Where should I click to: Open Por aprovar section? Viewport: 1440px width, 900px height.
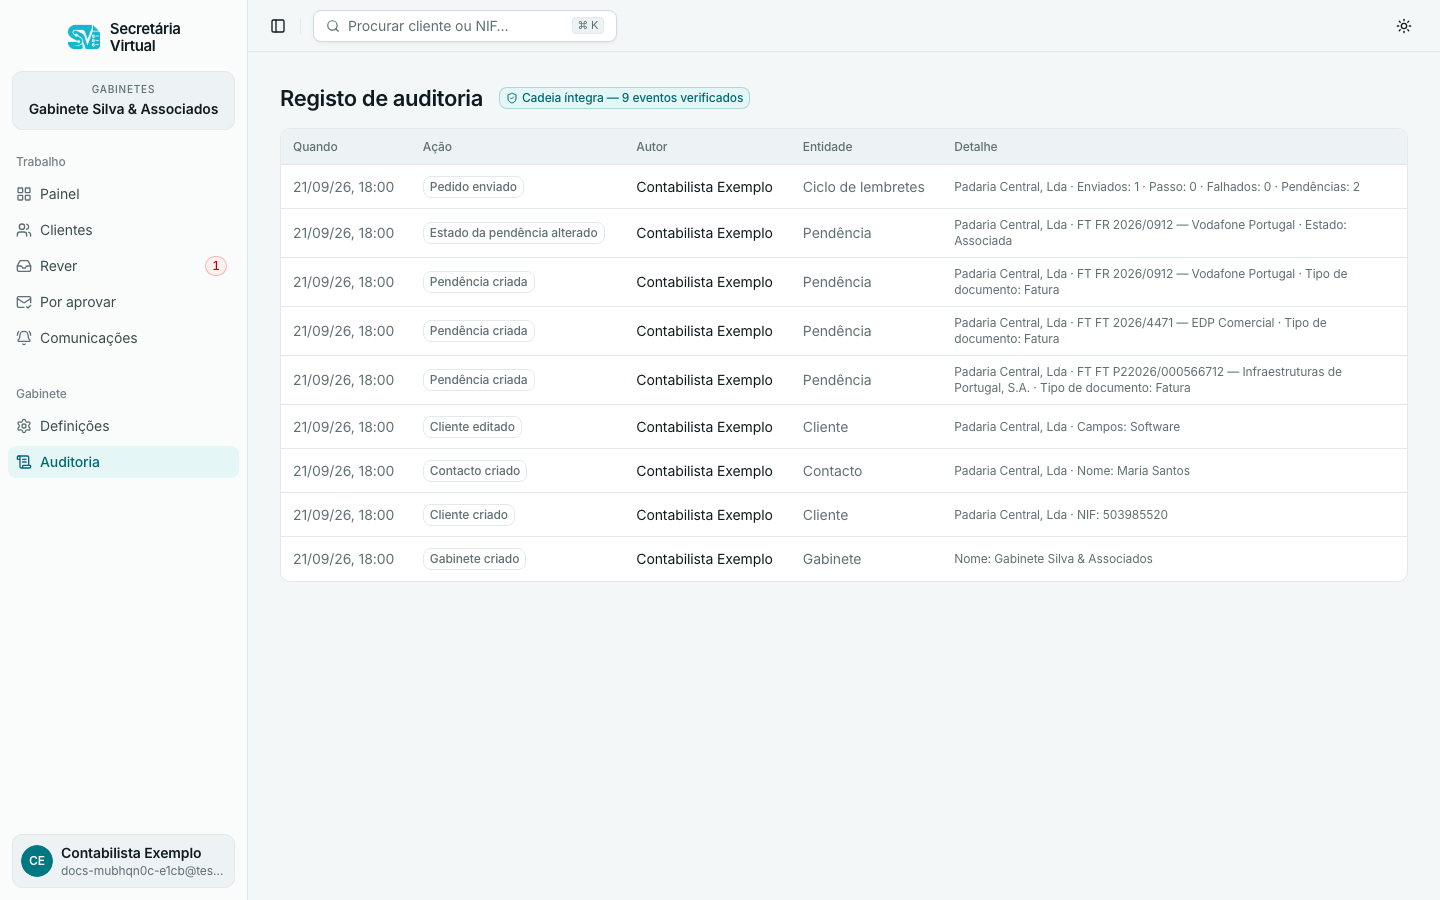123,302
